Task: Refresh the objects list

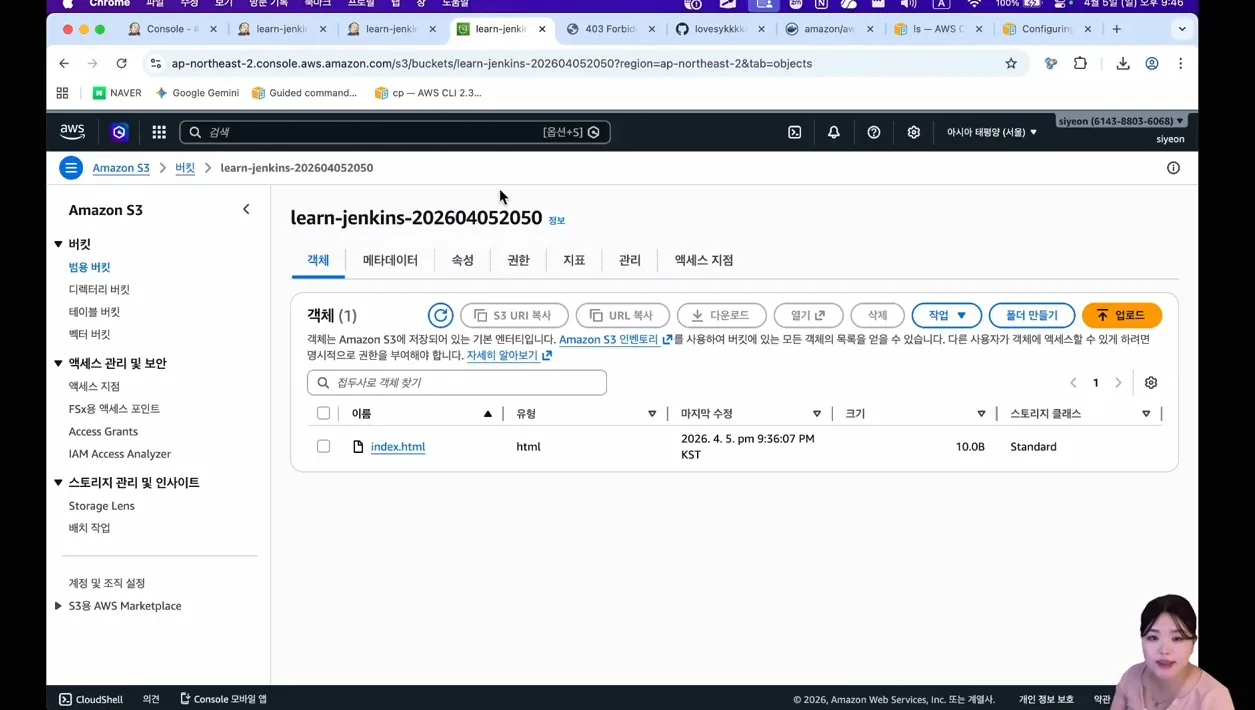Action: [x=440, y=315]
